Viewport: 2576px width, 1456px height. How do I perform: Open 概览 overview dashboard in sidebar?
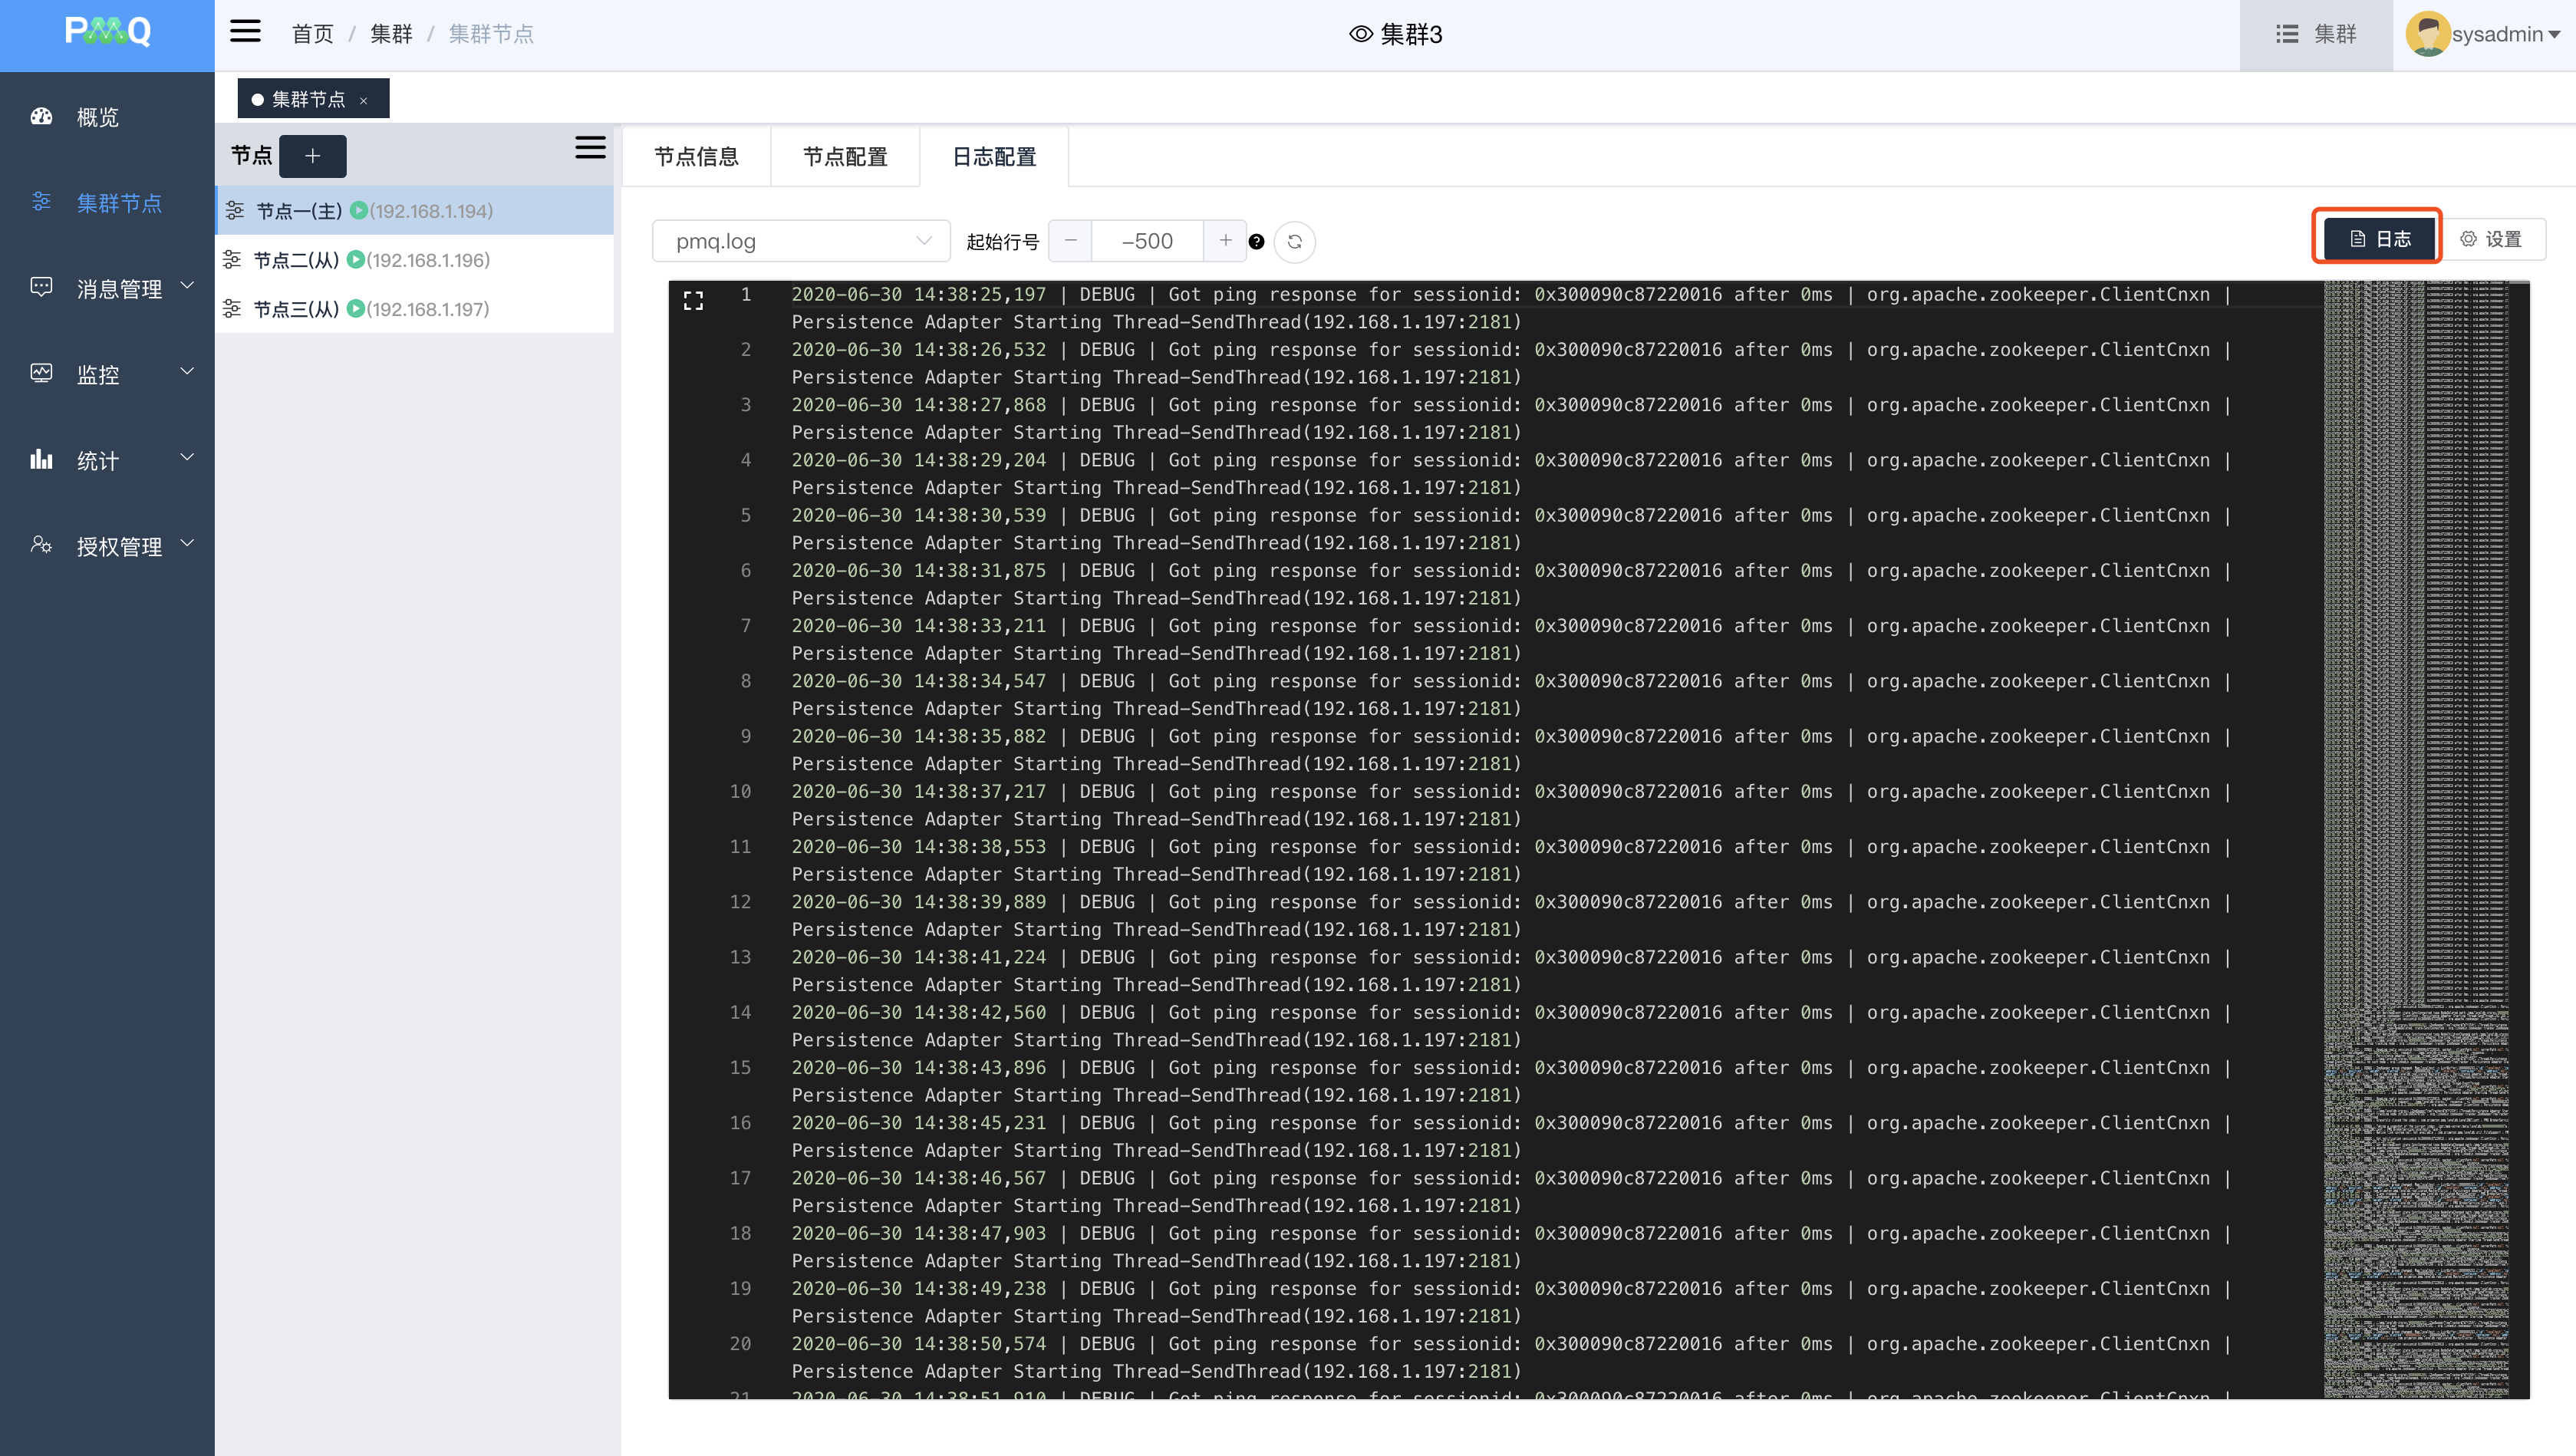(x=97, y=117)
